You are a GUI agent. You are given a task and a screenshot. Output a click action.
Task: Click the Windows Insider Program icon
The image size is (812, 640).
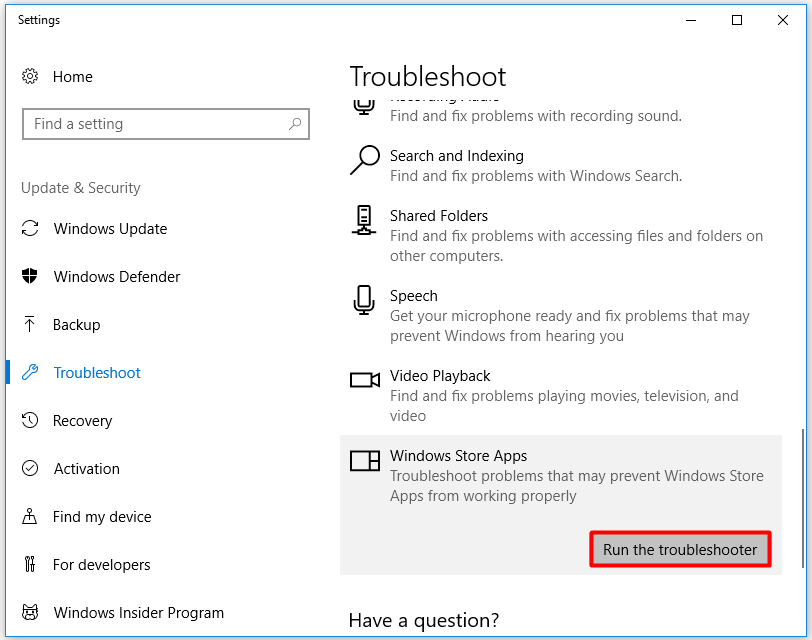[30, 613]
